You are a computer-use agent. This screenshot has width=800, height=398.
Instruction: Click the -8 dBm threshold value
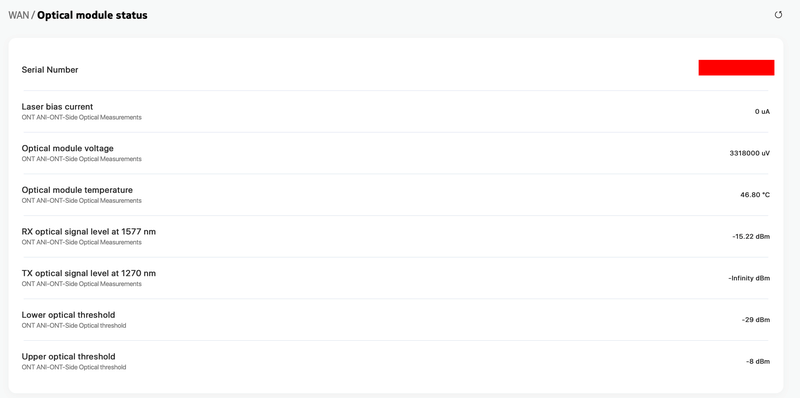pos(758,362)
